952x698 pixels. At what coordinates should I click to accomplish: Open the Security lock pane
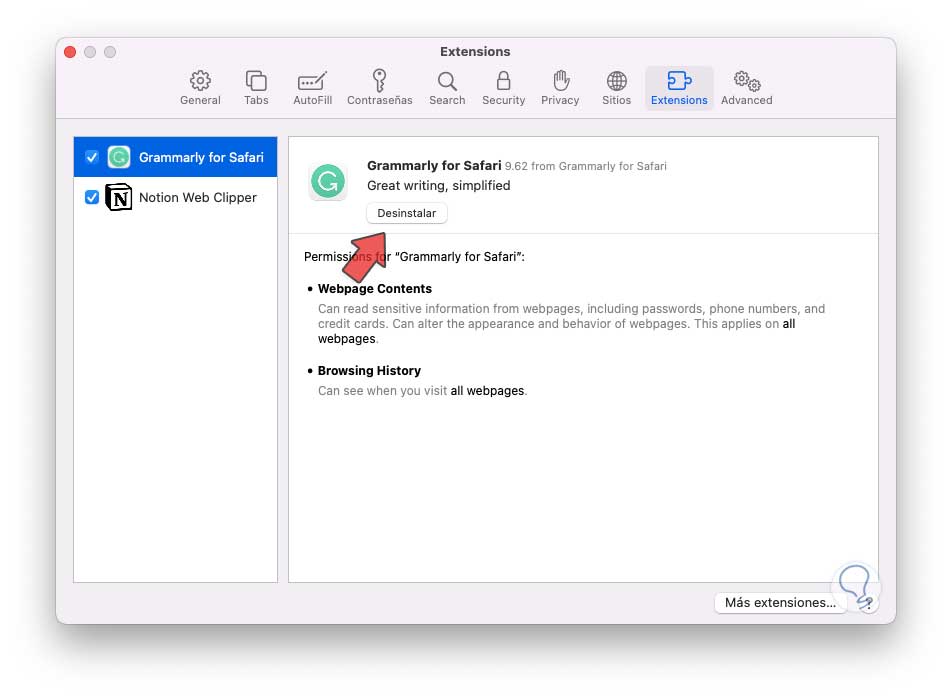coord(503,88)
